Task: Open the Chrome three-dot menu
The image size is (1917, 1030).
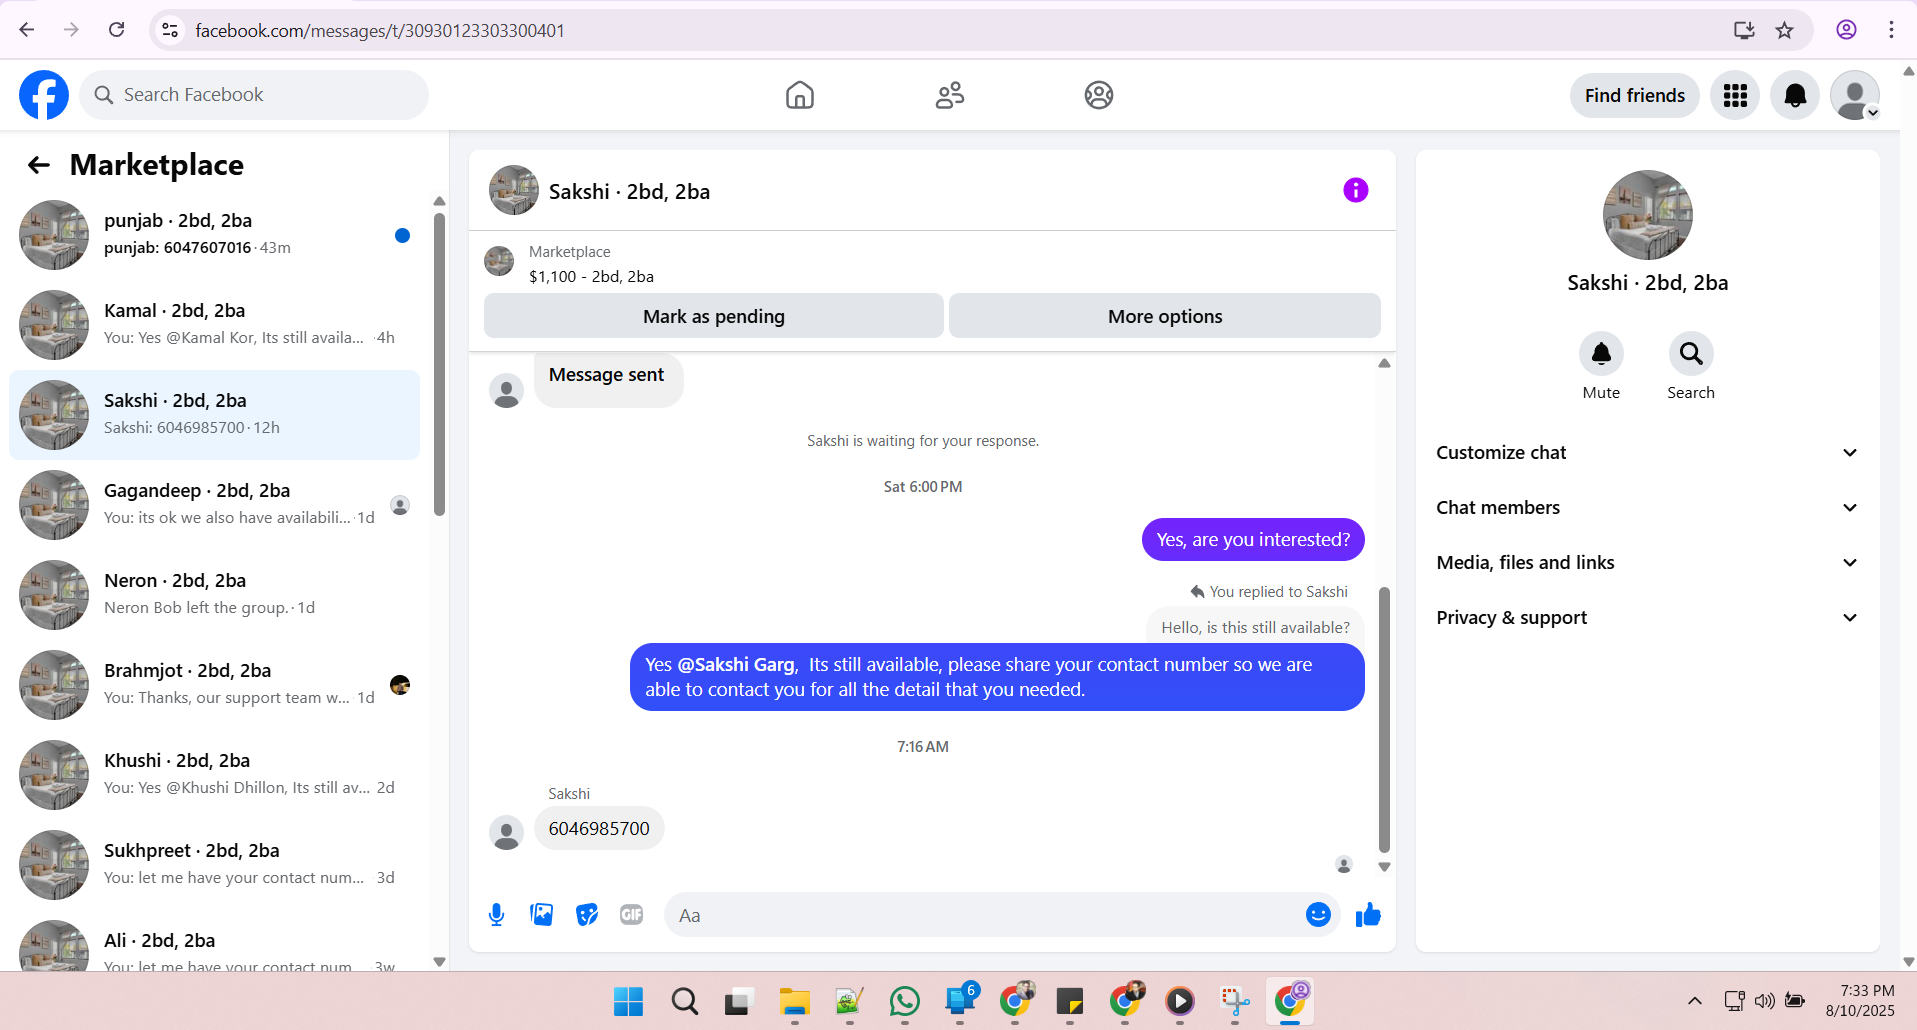Action: coord(1891,30)
